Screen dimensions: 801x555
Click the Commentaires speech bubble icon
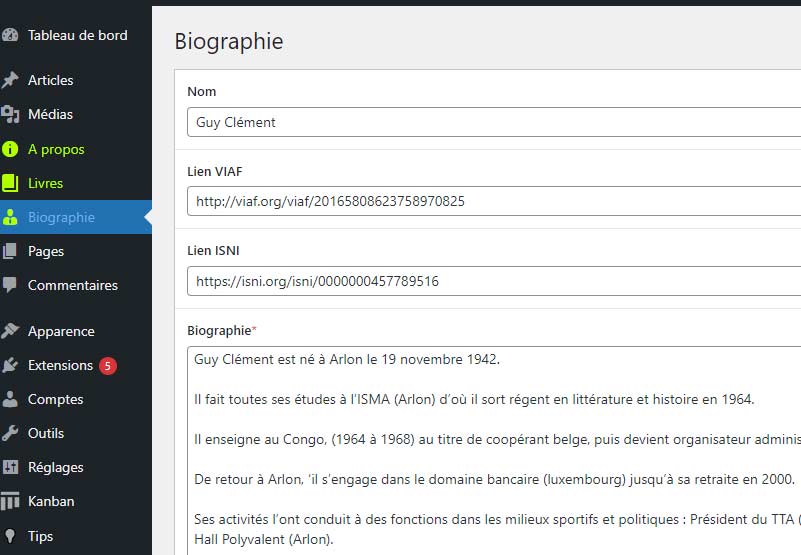10,285
